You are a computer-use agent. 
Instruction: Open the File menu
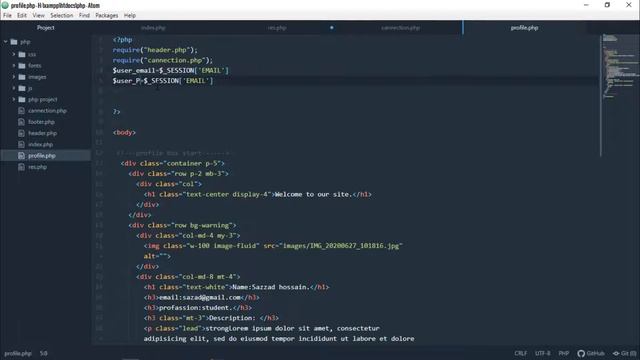coord(7,16)
